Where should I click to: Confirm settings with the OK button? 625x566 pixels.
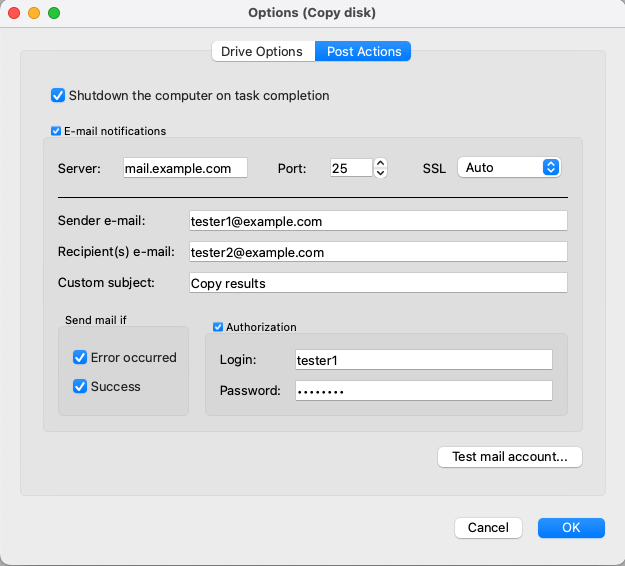coord(571,528)
